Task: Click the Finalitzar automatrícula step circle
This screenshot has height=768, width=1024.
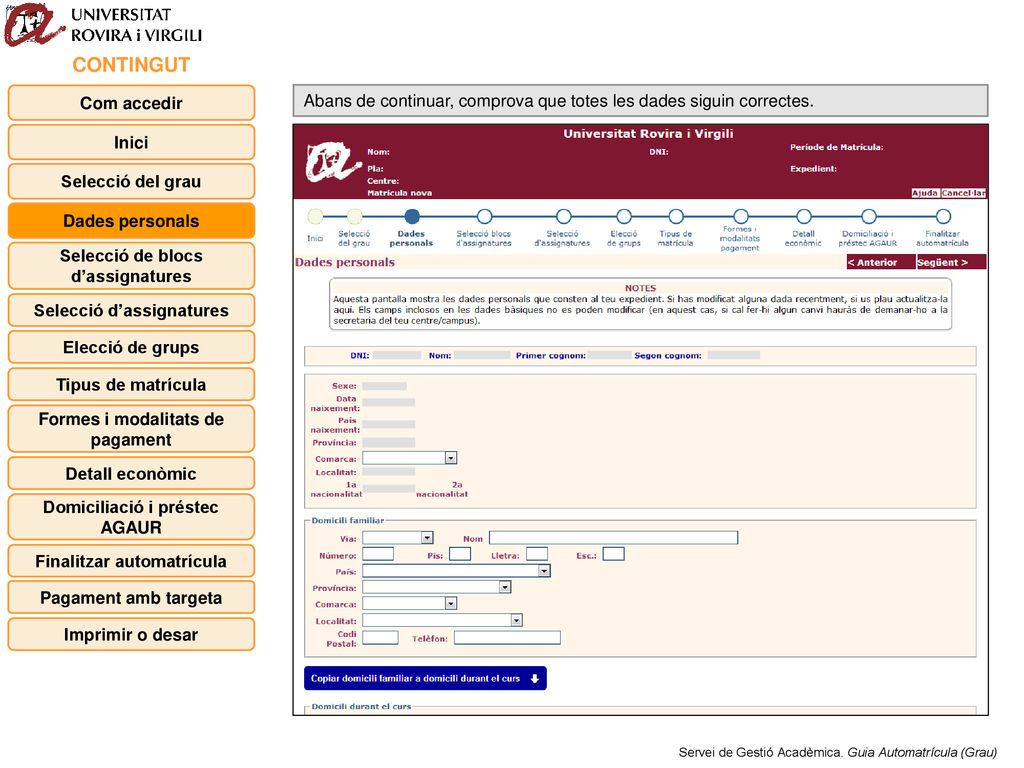Action: click(x=943, y=216)
